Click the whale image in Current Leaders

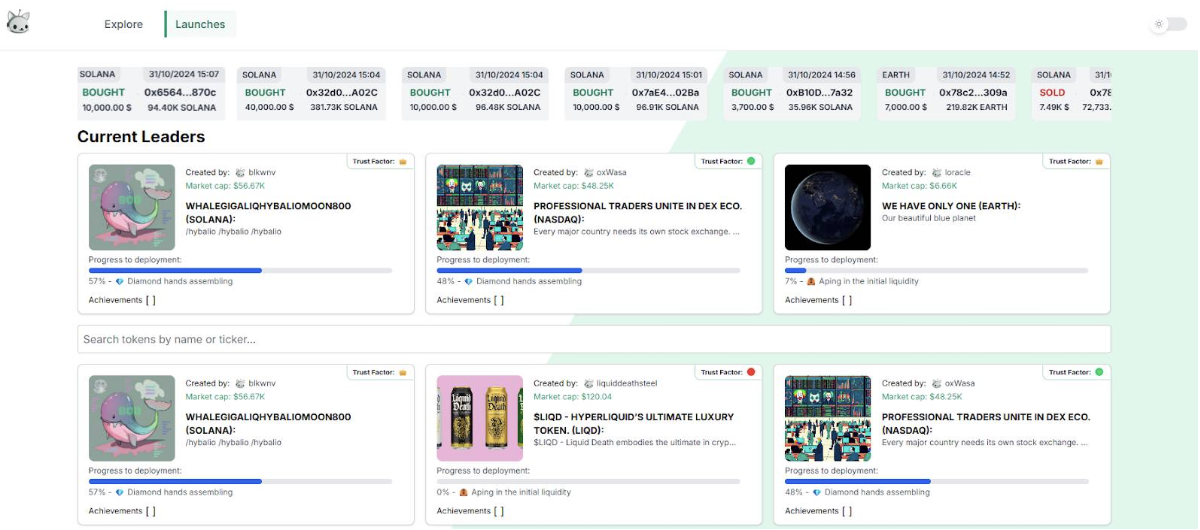pyautogui.click(x=132, y=207)
